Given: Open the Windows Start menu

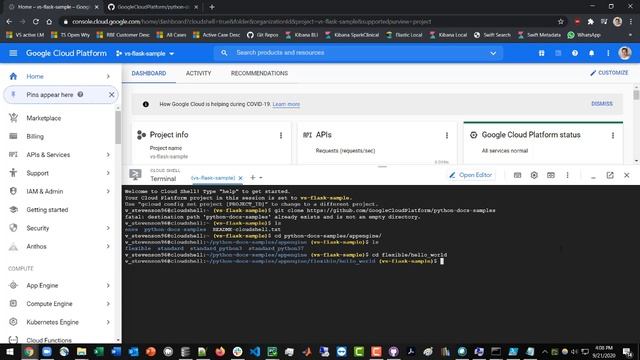Looking at the screenshot, I should click(x=9, y=352).
